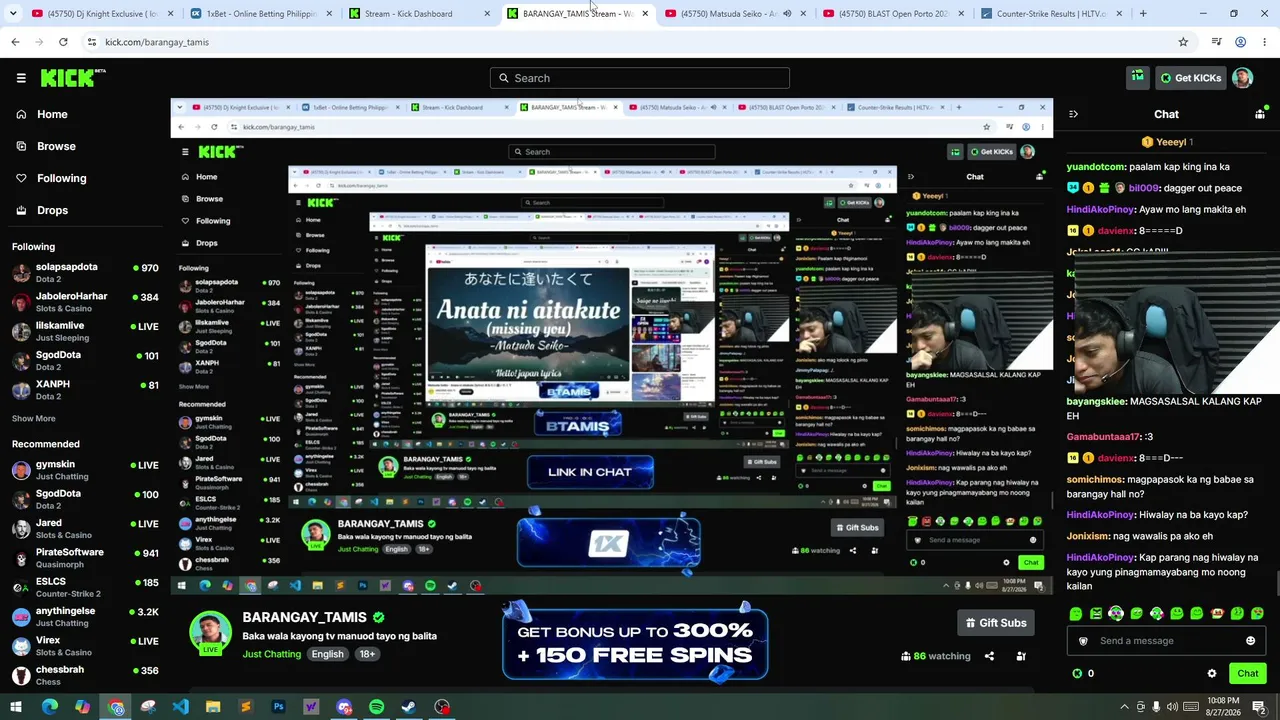This screenshot has width=1280, height=720.
Task: Show hidden system tray icons
Action: [1124, 707]
